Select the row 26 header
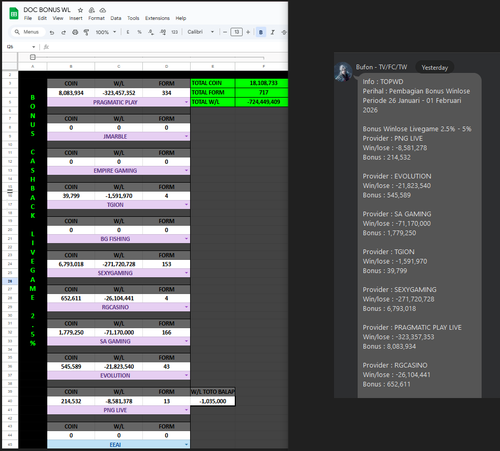 [x=10, y=281]
